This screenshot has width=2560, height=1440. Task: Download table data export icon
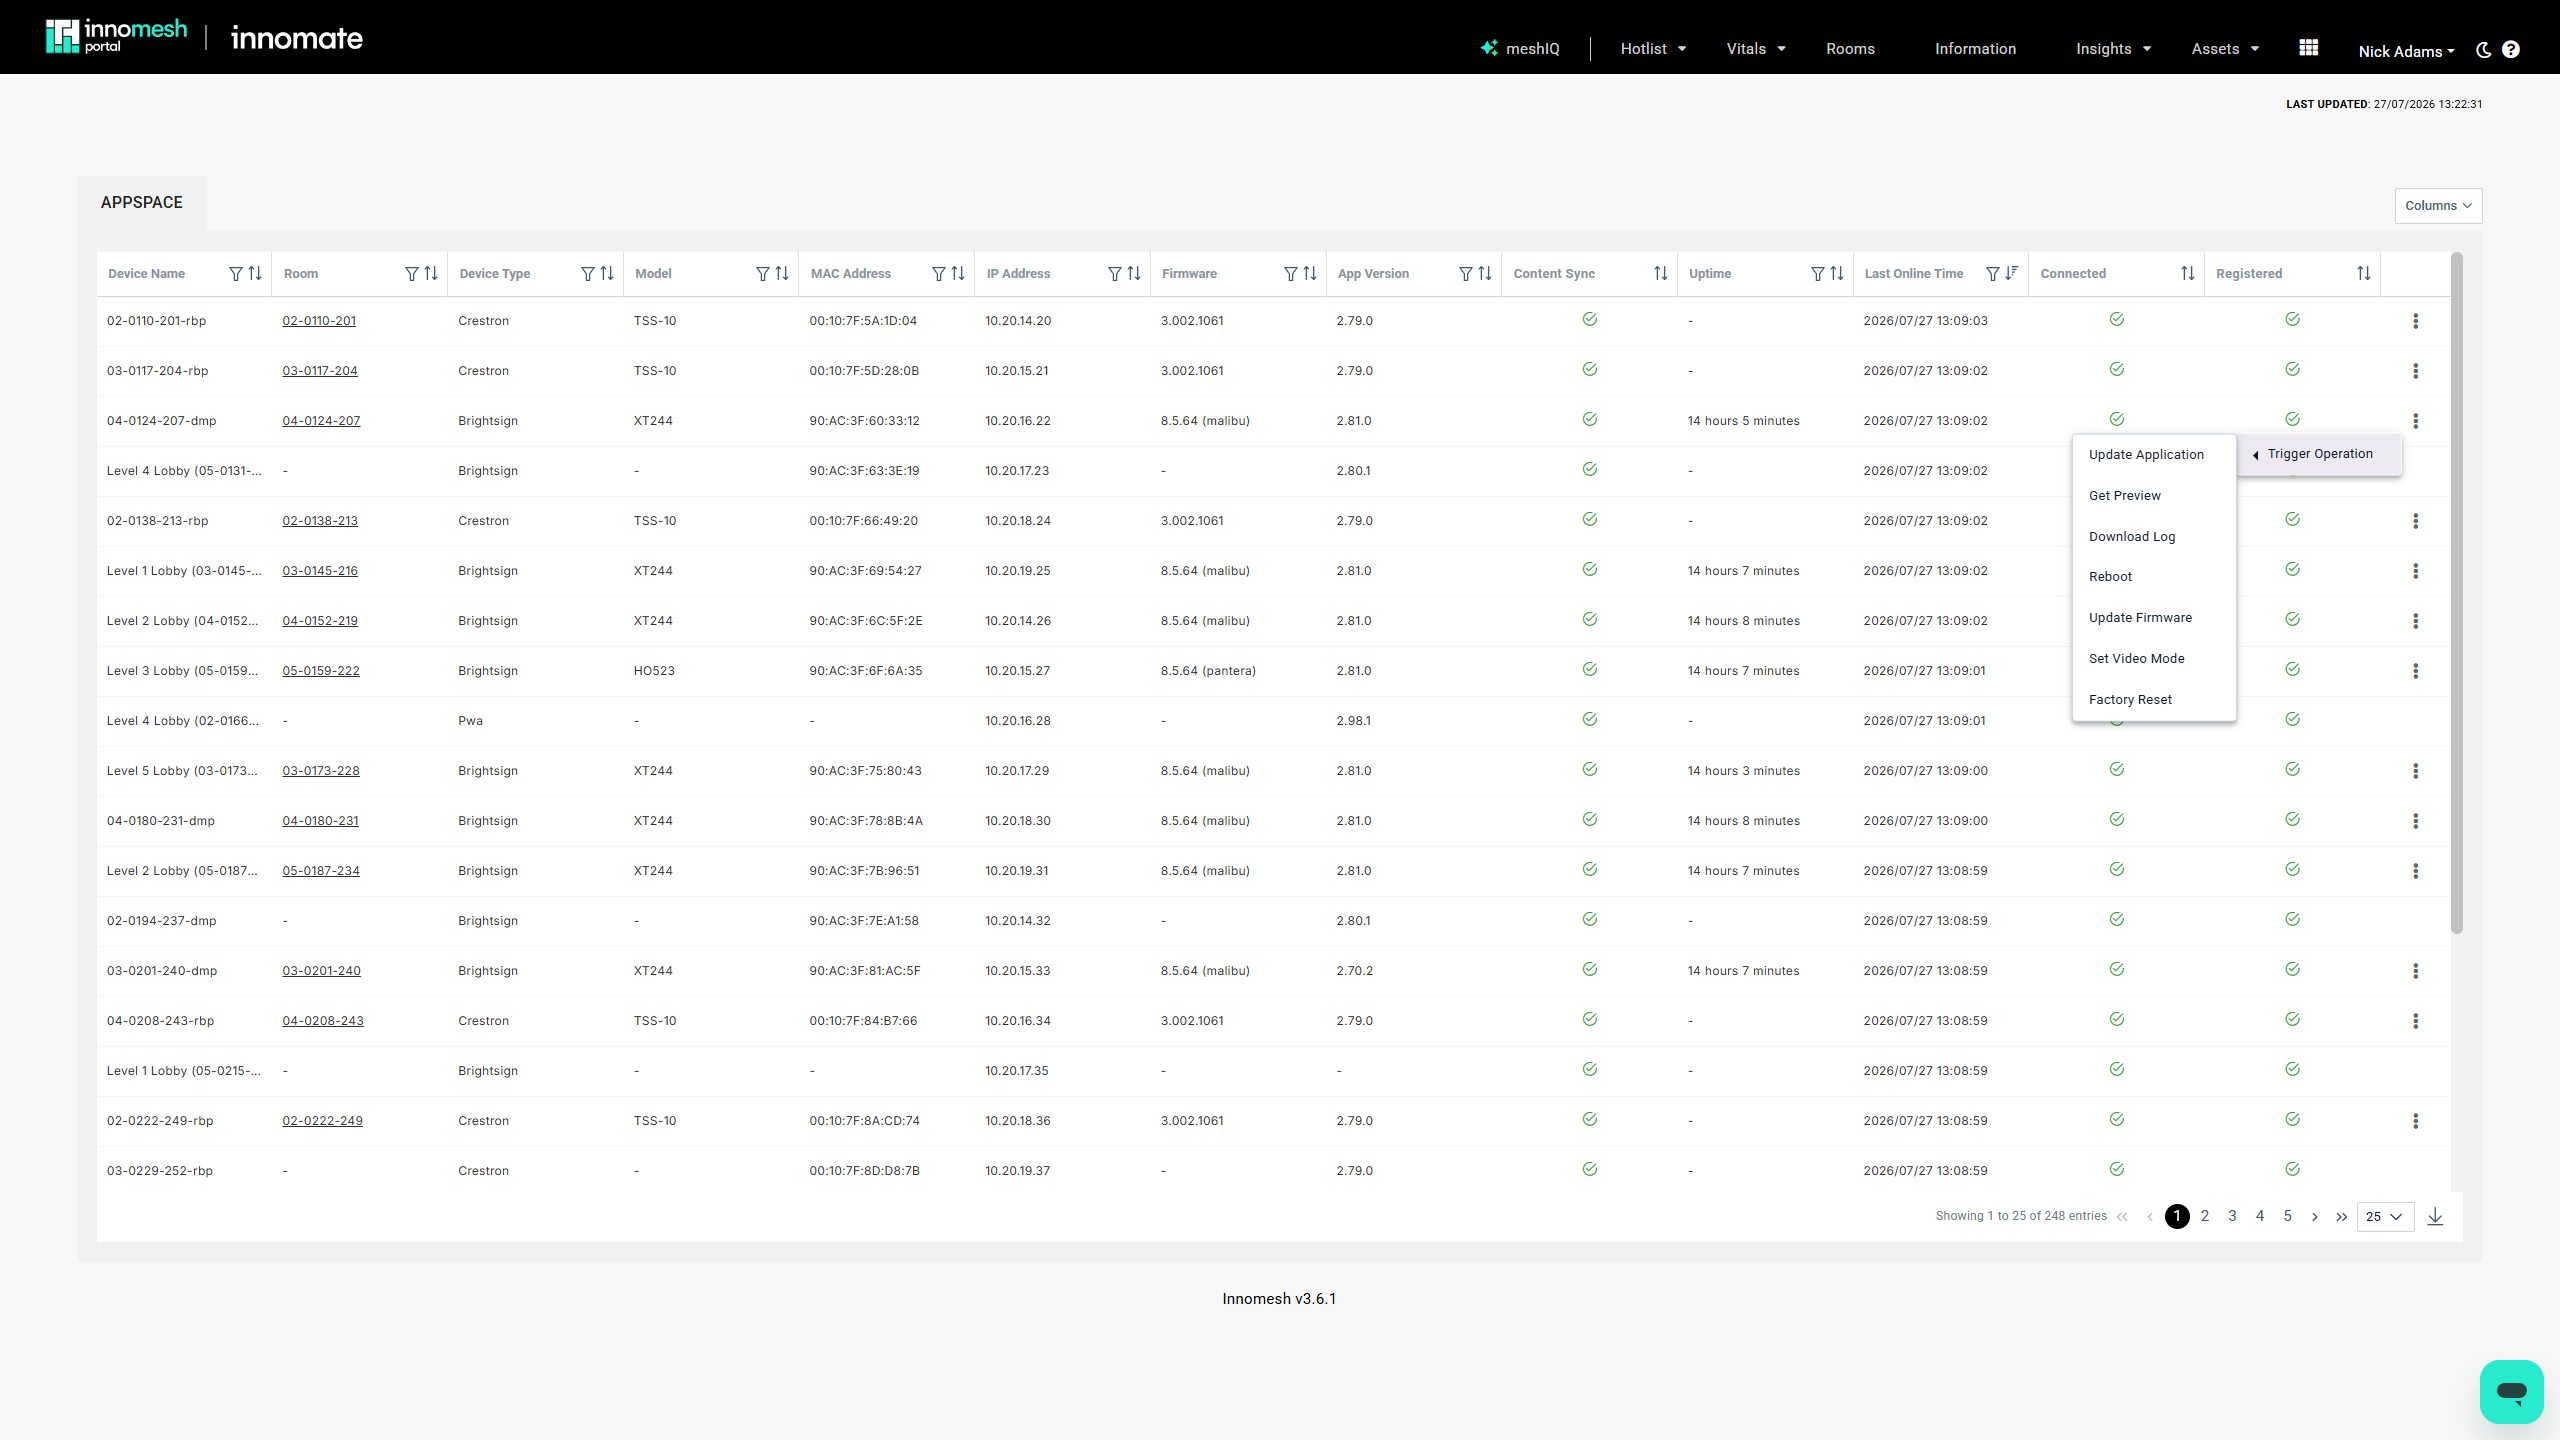coord(2436,1217)
